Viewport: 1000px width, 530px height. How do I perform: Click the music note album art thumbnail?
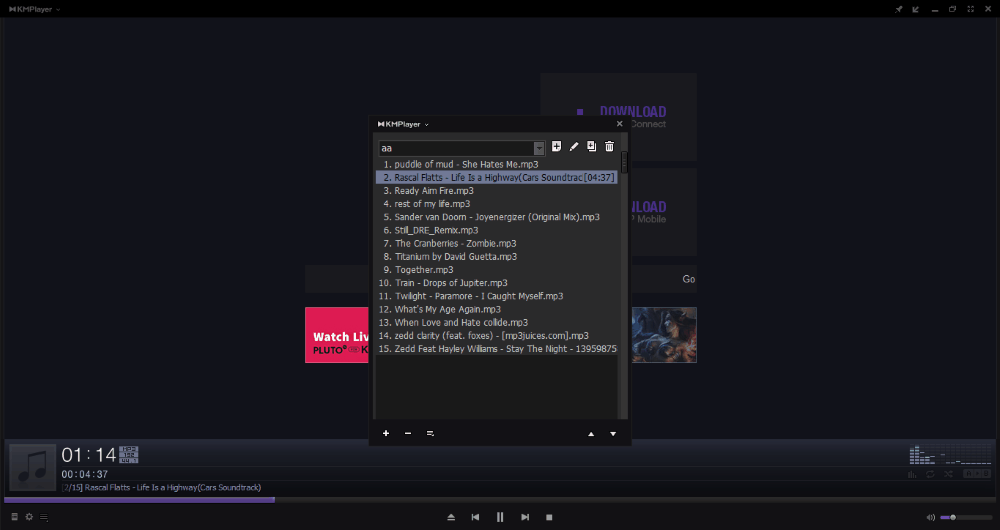tap(33, 467)
